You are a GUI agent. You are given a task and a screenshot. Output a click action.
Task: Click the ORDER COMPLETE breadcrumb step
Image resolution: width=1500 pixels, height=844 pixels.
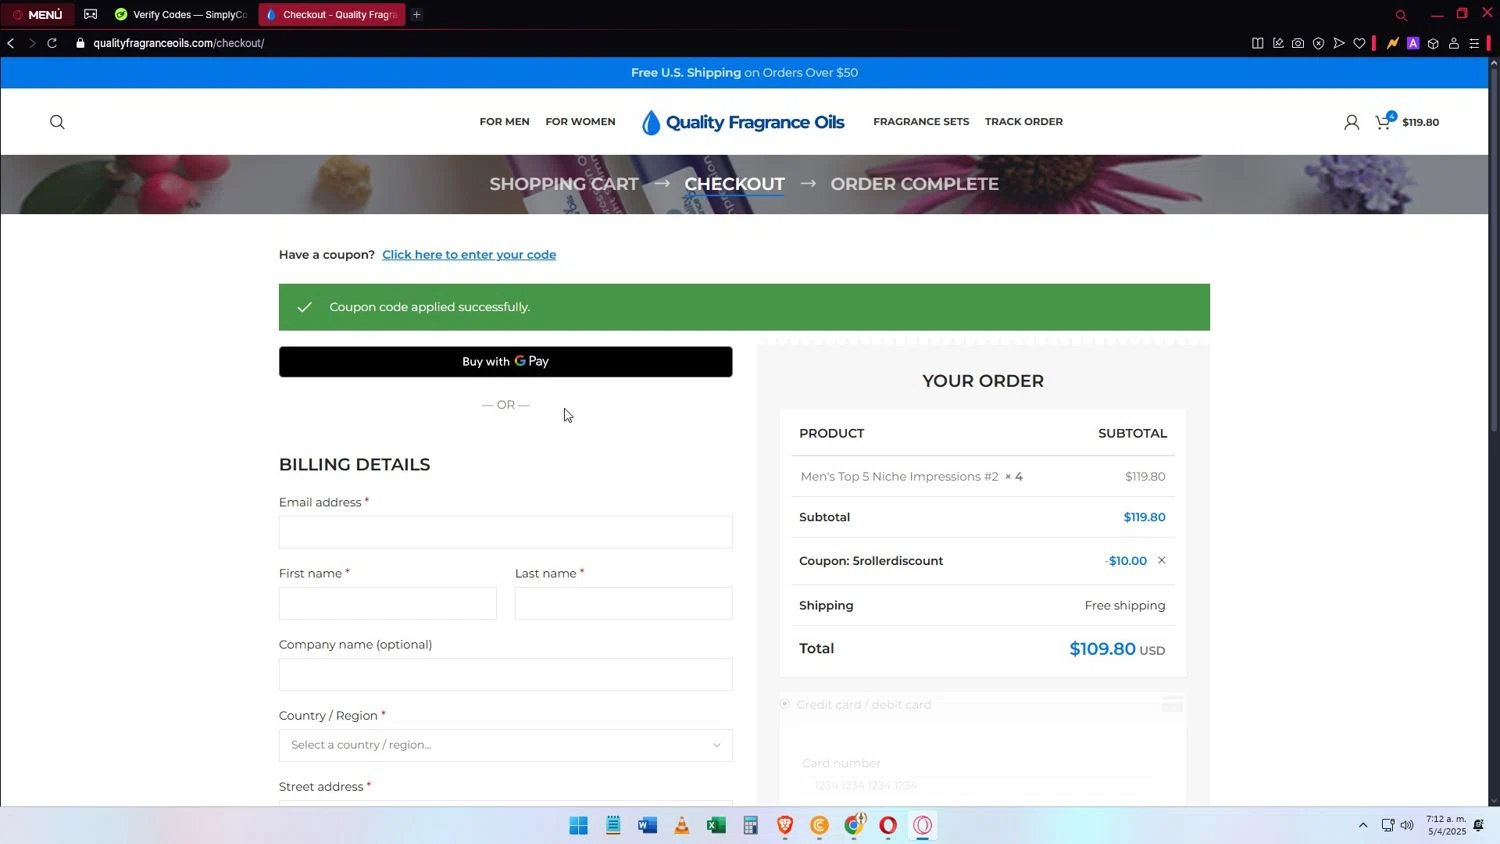click(914, 184)
